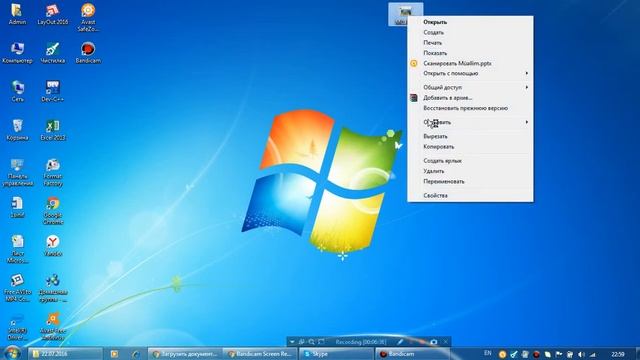Close the recording status bar with X
This screenshot has height=360, width=640.
point(446,342)
